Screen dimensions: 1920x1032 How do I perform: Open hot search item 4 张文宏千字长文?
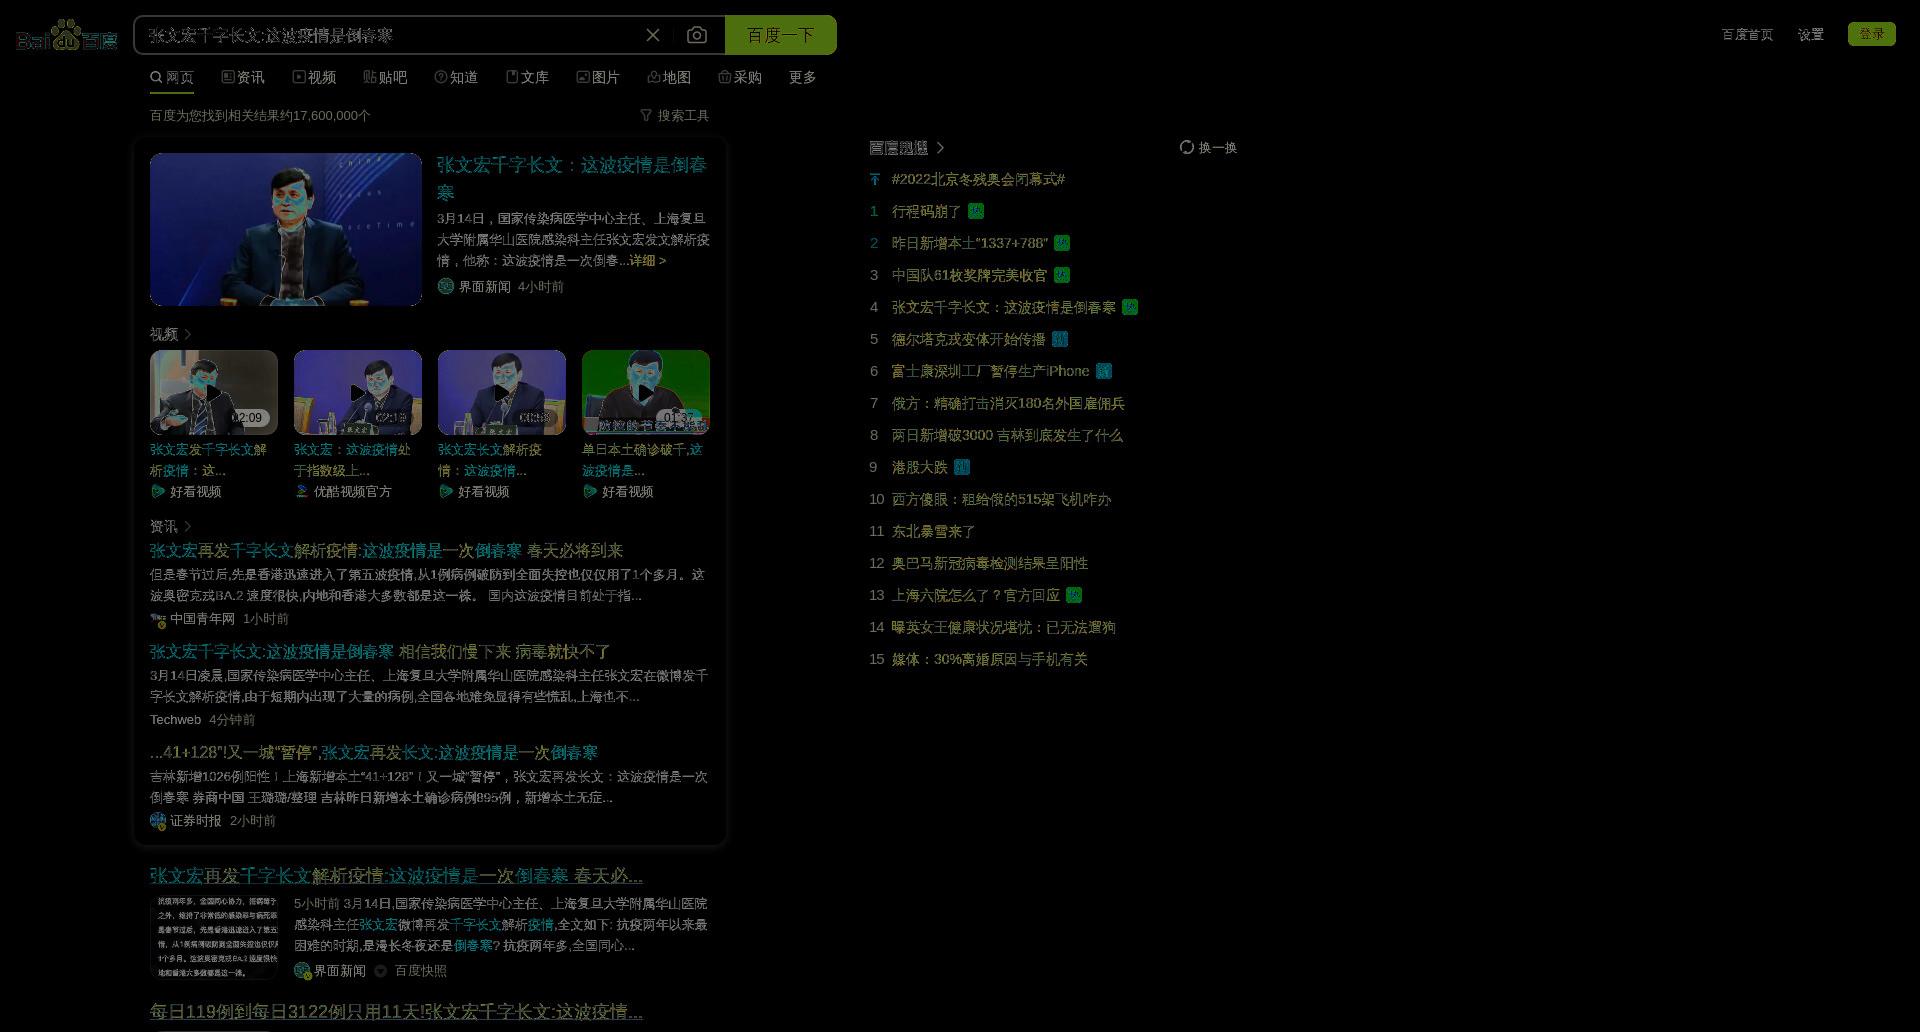click(1003, 307)
